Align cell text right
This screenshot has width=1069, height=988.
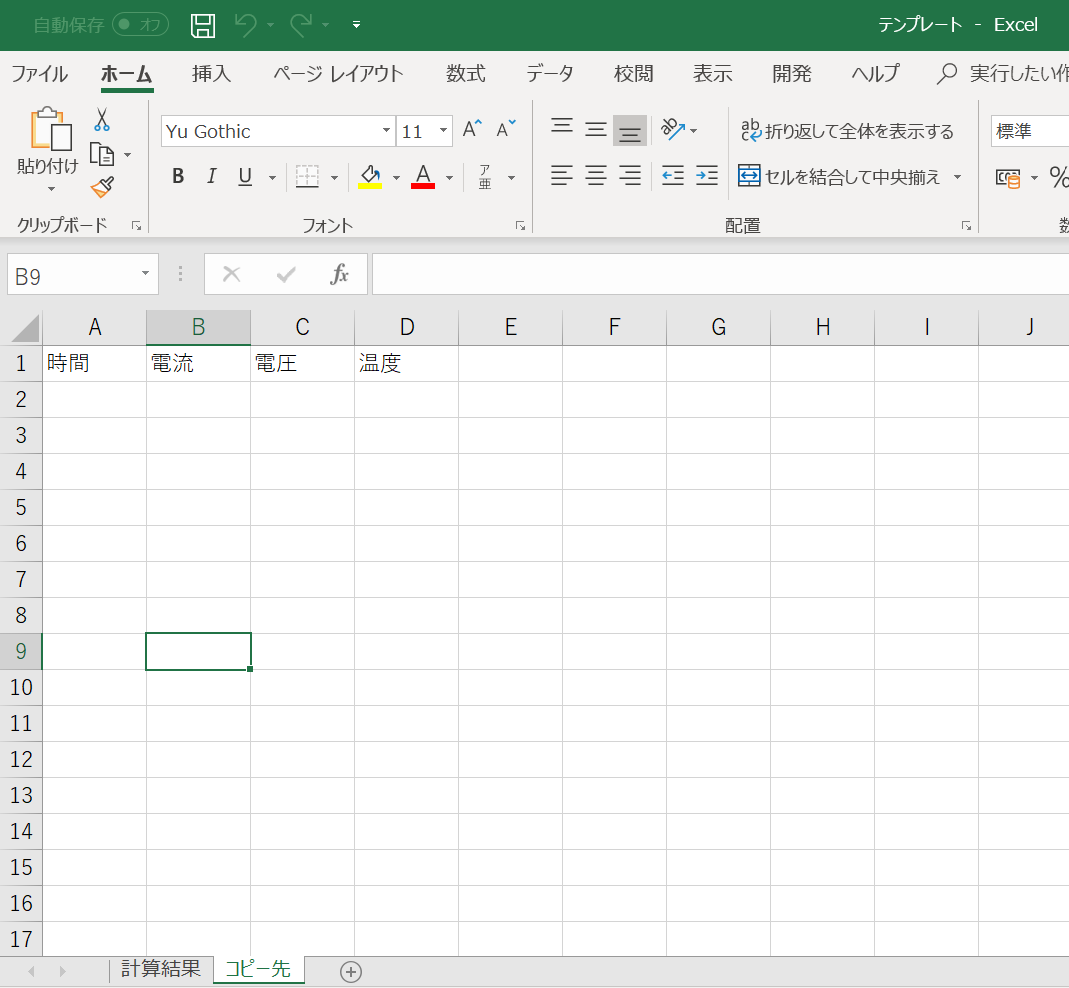coord(630,176)
